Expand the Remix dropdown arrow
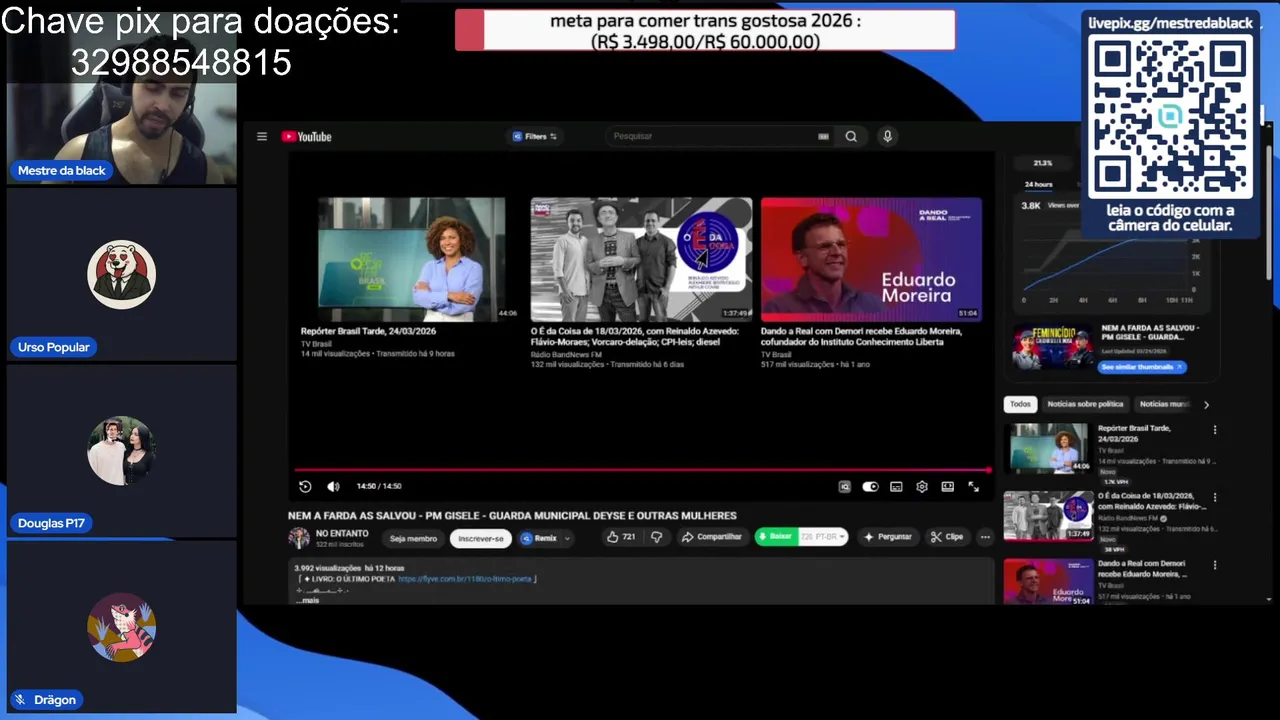Screen dimensions: 1280x720 tap(567, 538)
